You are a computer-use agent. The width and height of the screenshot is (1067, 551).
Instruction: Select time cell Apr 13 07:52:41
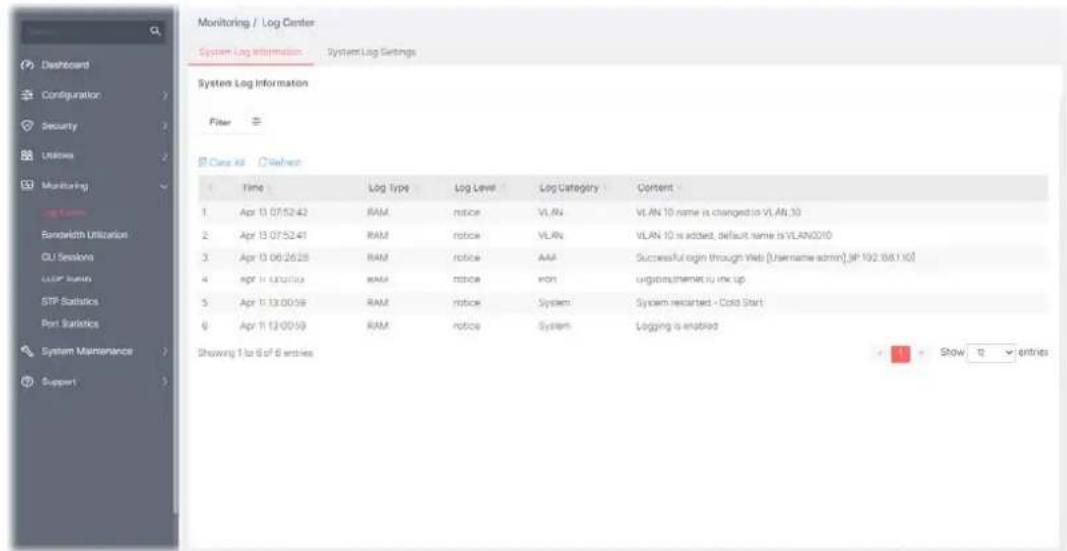(x=274, y=235)
